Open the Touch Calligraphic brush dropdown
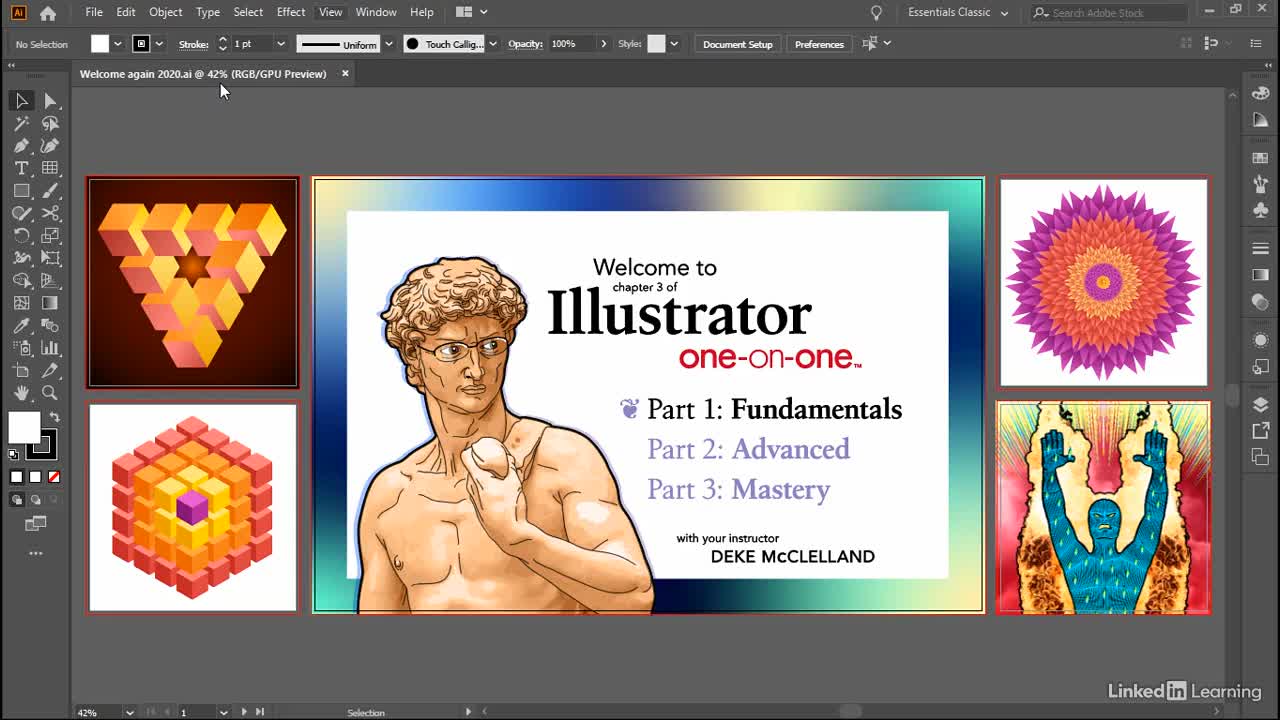 click(492, 44)
